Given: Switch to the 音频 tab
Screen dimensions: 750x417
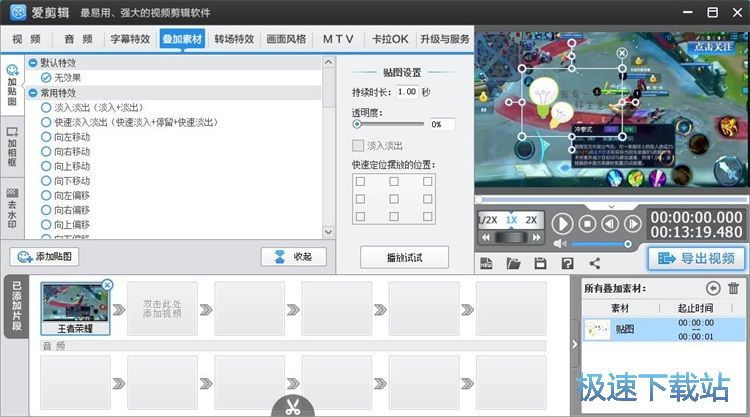Looking at the screenshot, I should (x=78, y=39).
